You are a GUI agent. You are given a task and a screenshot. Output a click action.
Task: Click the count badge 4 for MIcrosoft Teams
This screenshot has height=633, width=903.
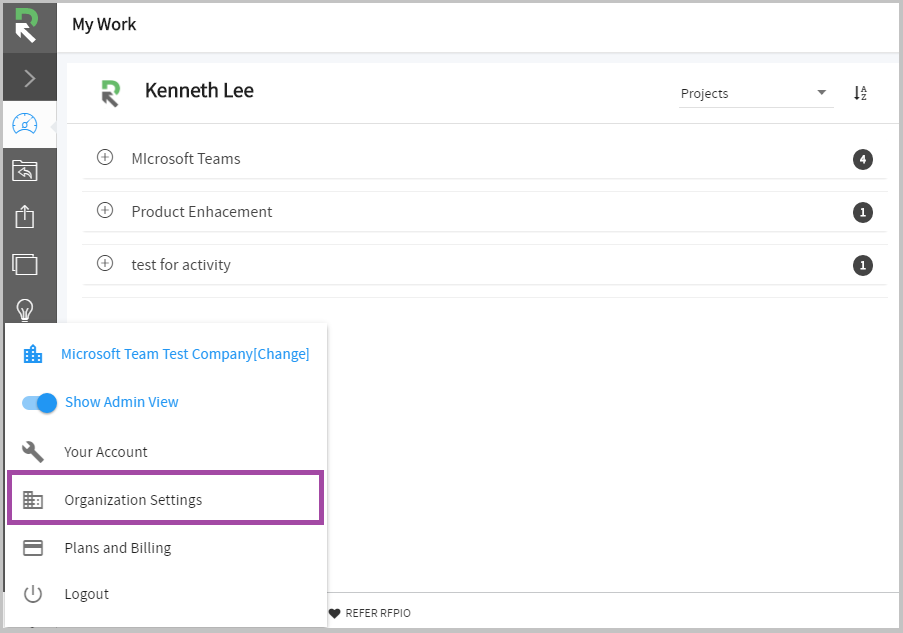tap(863, 160)
